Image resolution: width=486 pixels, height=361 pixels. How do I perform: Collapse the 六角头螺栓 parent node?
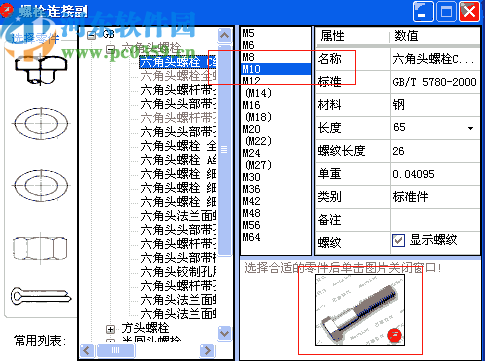click(110, 49)
